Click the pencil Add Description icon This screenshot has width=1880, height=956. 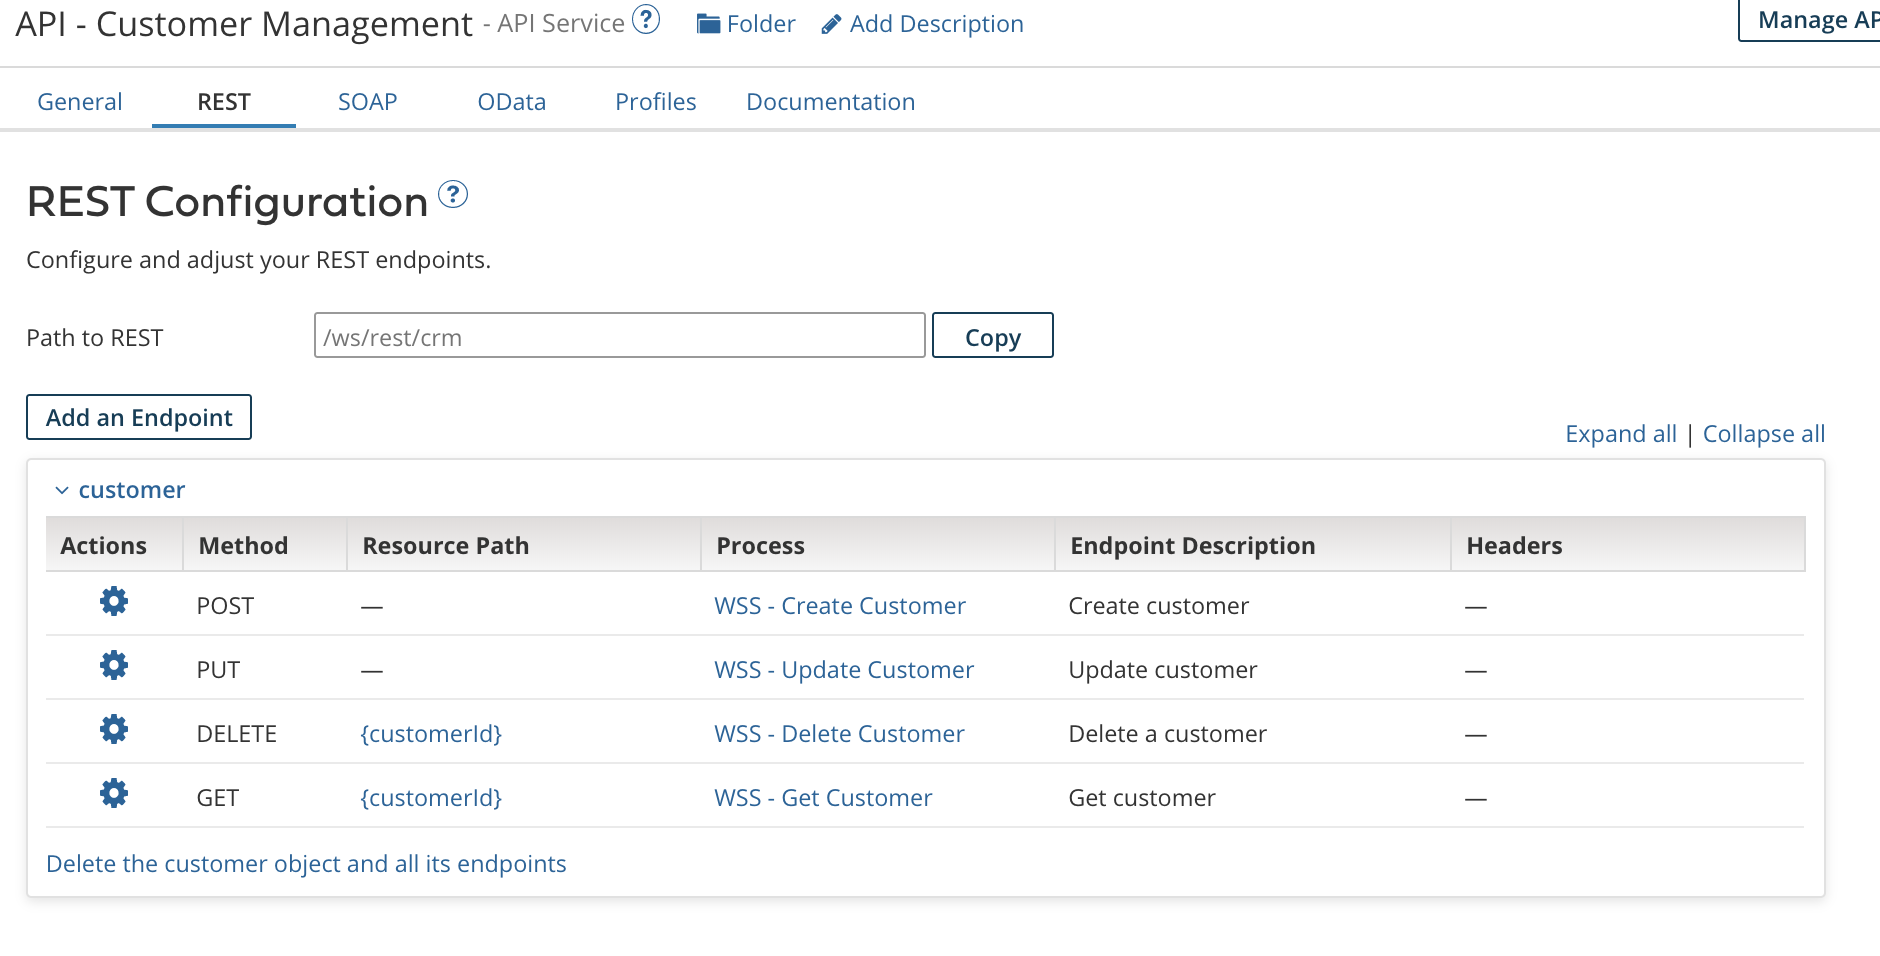(831, 24)
